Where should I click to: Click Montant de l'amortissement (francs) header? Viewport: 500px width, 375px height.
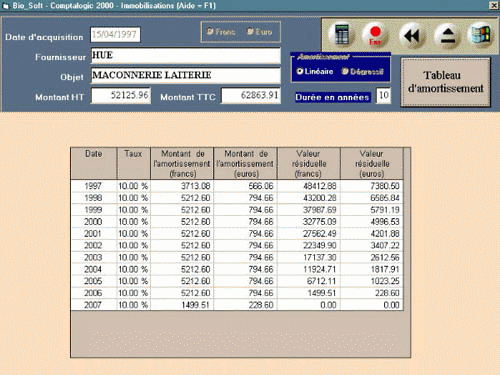pyautogui.click(x=182, y=163)
